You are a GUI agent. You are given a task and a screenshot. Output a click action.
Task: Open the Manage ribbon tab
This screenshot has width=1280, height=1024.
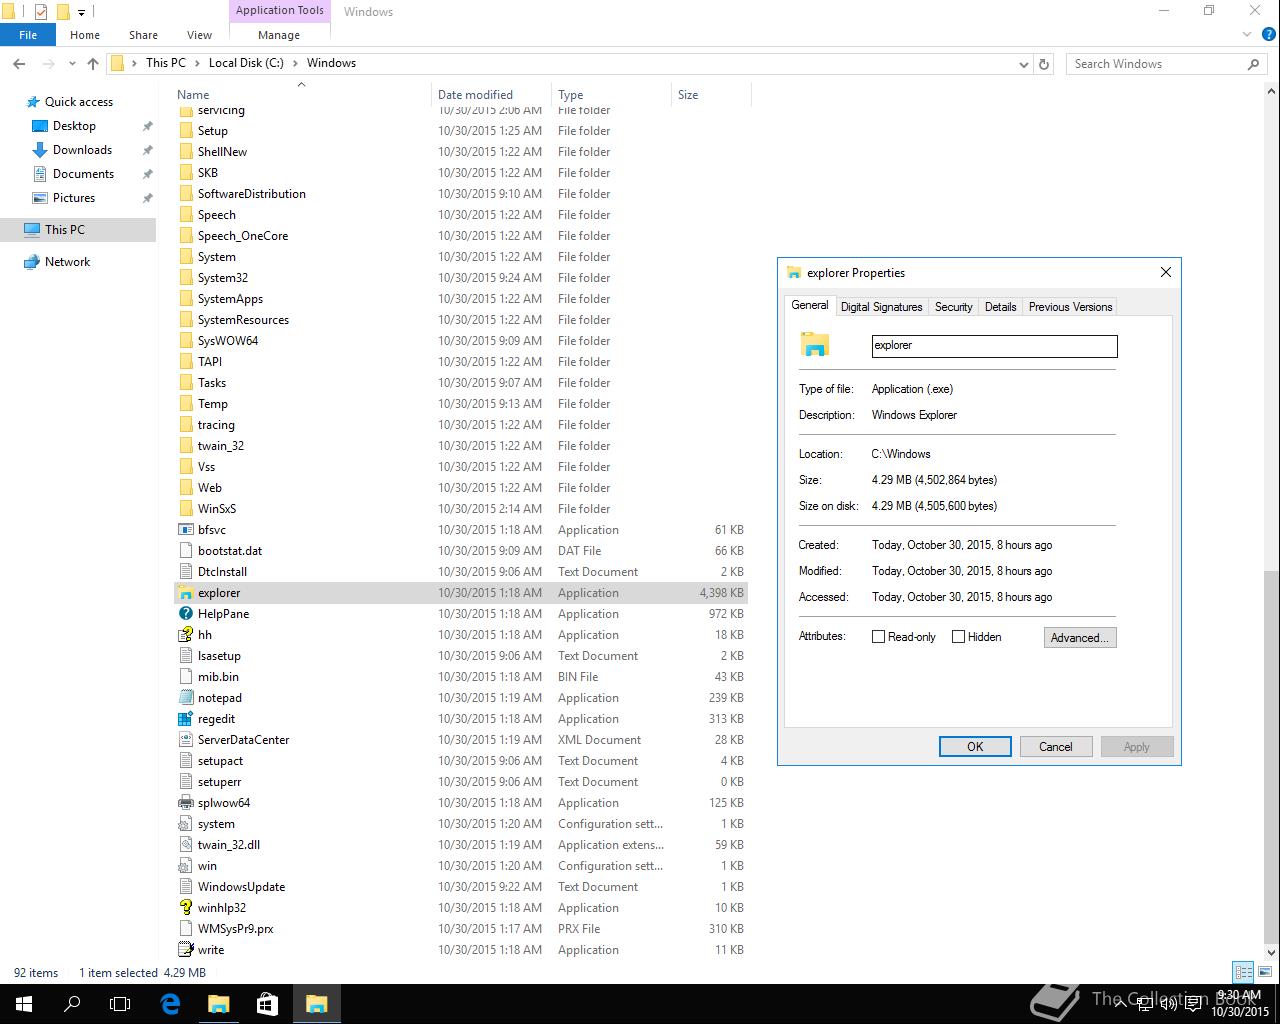coord(279,35)
